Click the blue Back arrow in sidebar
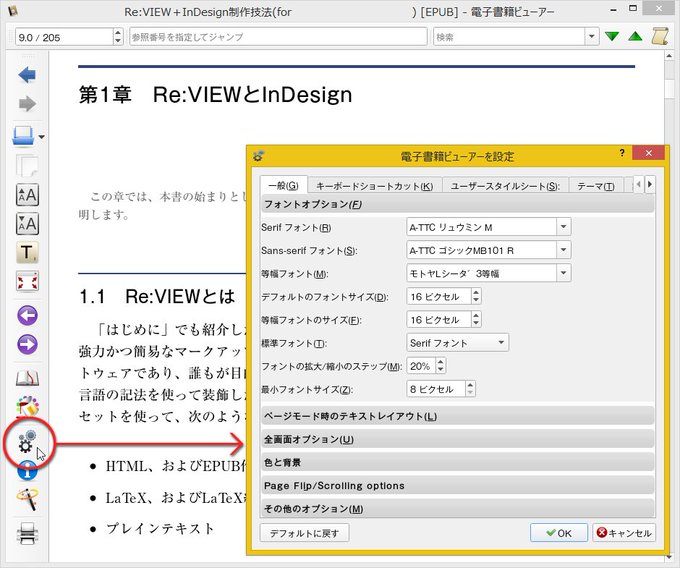 pyautogui.click(x=27, y=75)
